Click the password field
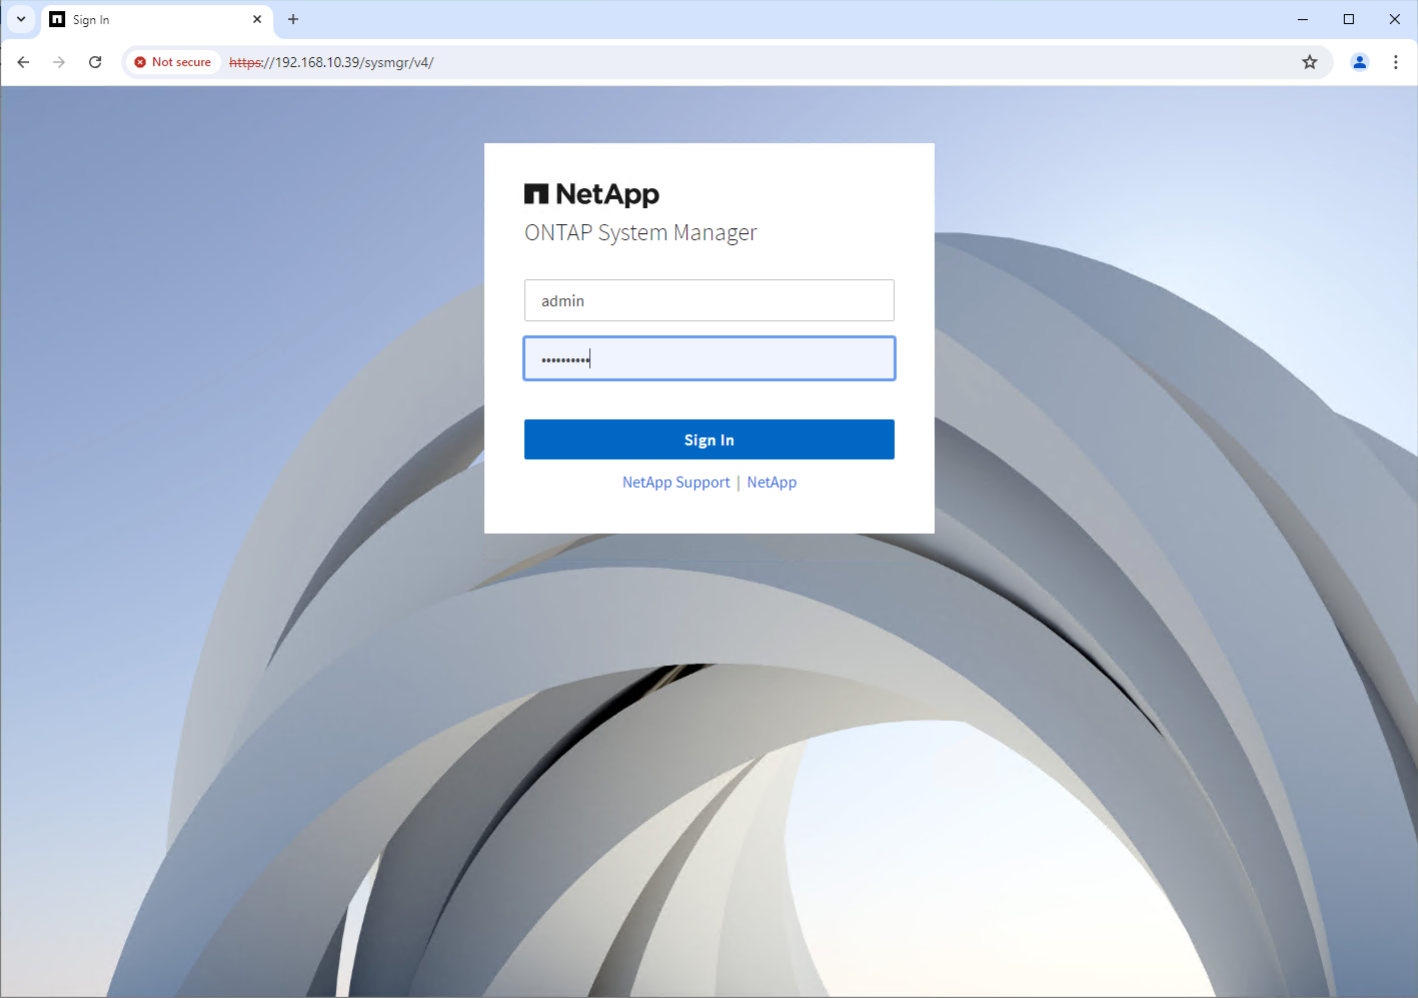1418x998 pixels. 709,358
